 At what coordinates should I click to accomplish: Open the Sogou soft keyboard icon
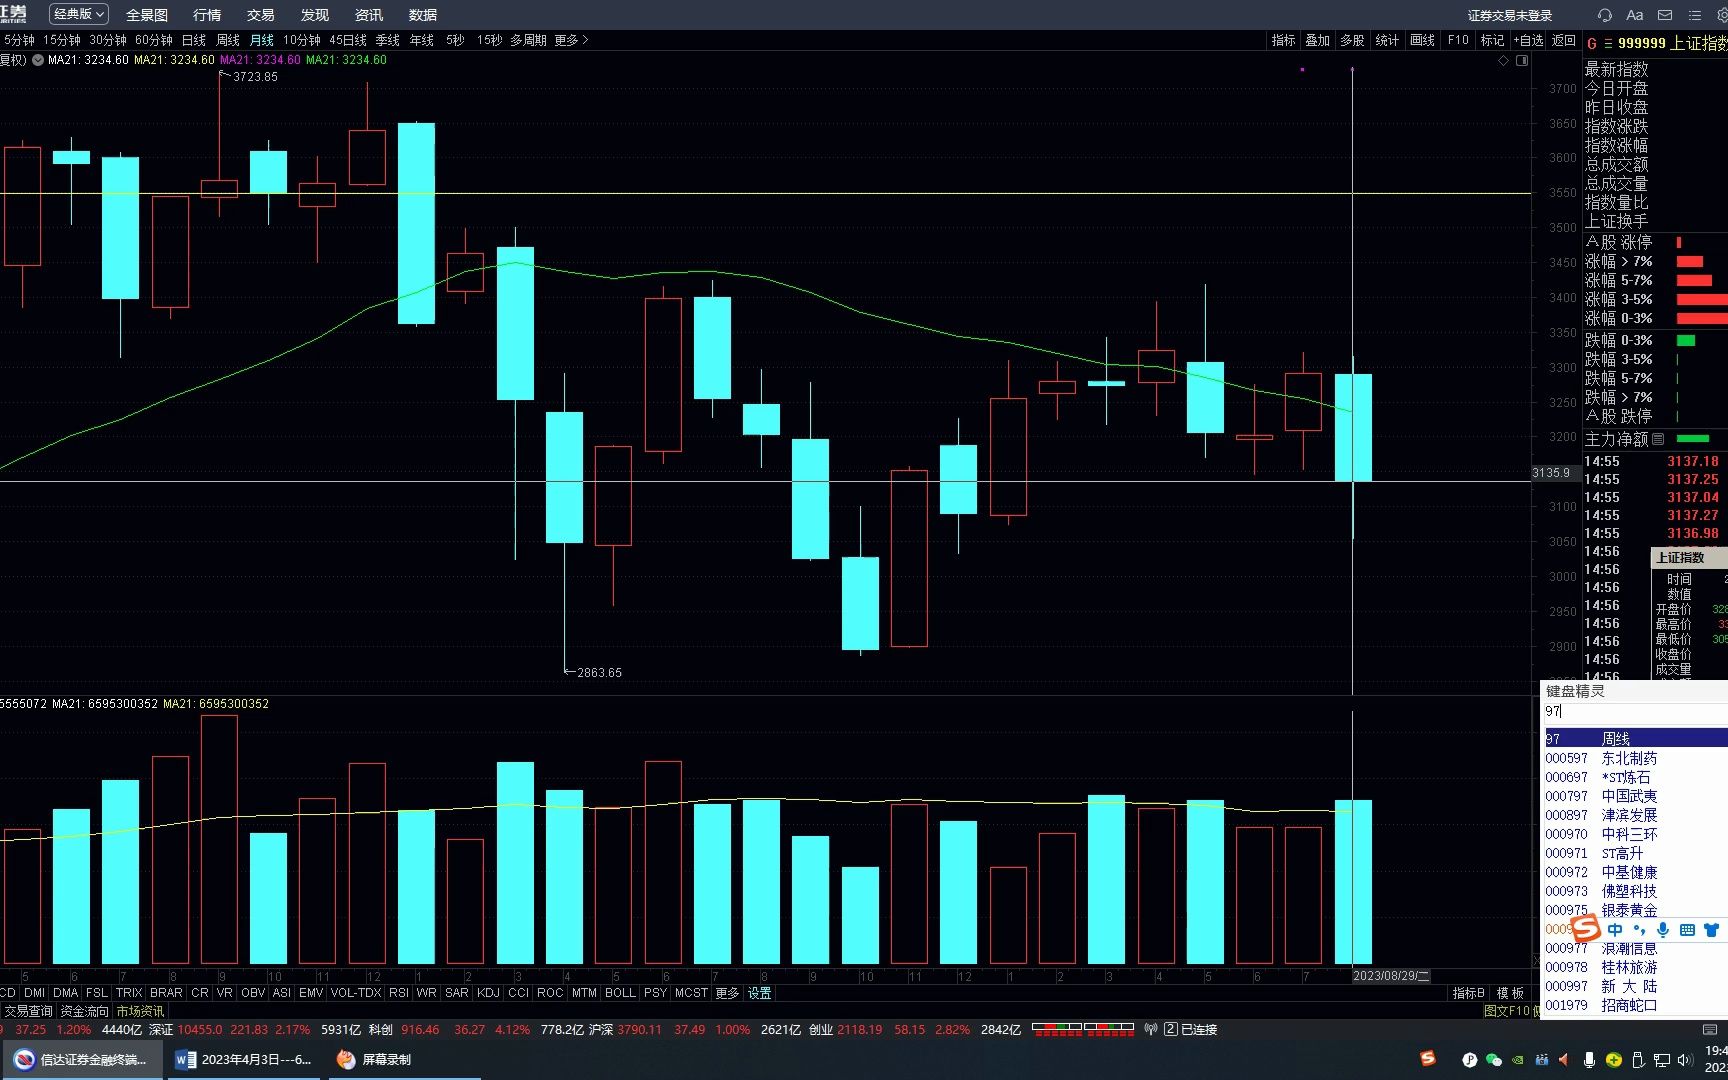pos(1687,929)
